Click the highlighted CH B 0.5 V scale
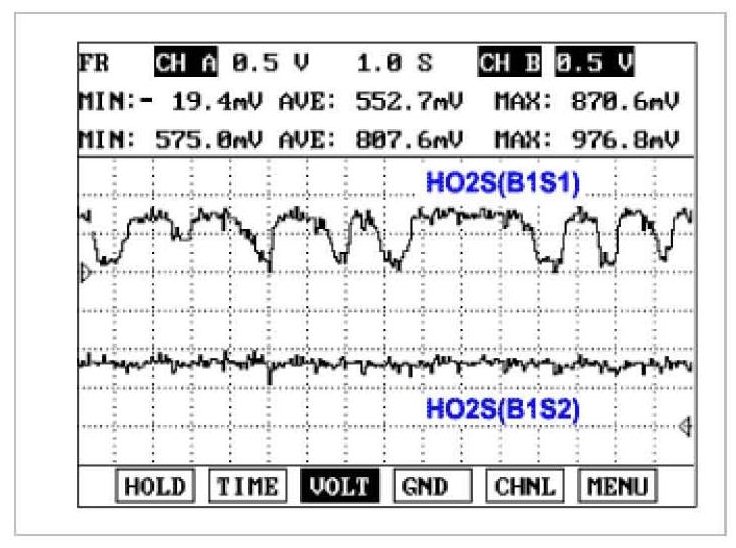Viewport: 736px width, 548px height. (597, 64)
